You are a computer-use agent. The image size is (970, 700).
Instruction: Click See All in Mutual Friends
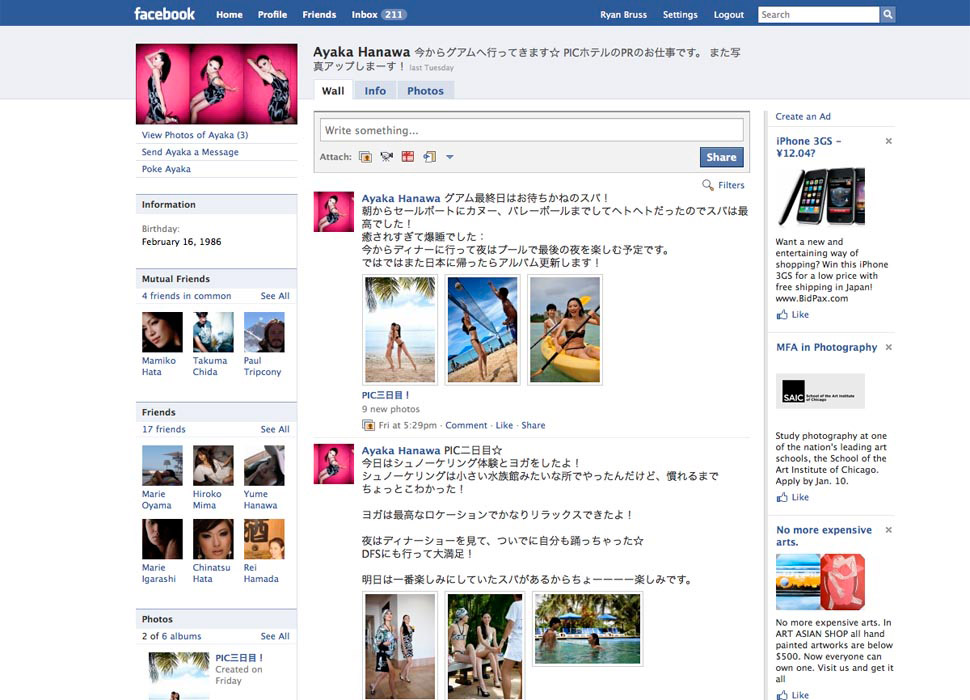tap(275, 296)
